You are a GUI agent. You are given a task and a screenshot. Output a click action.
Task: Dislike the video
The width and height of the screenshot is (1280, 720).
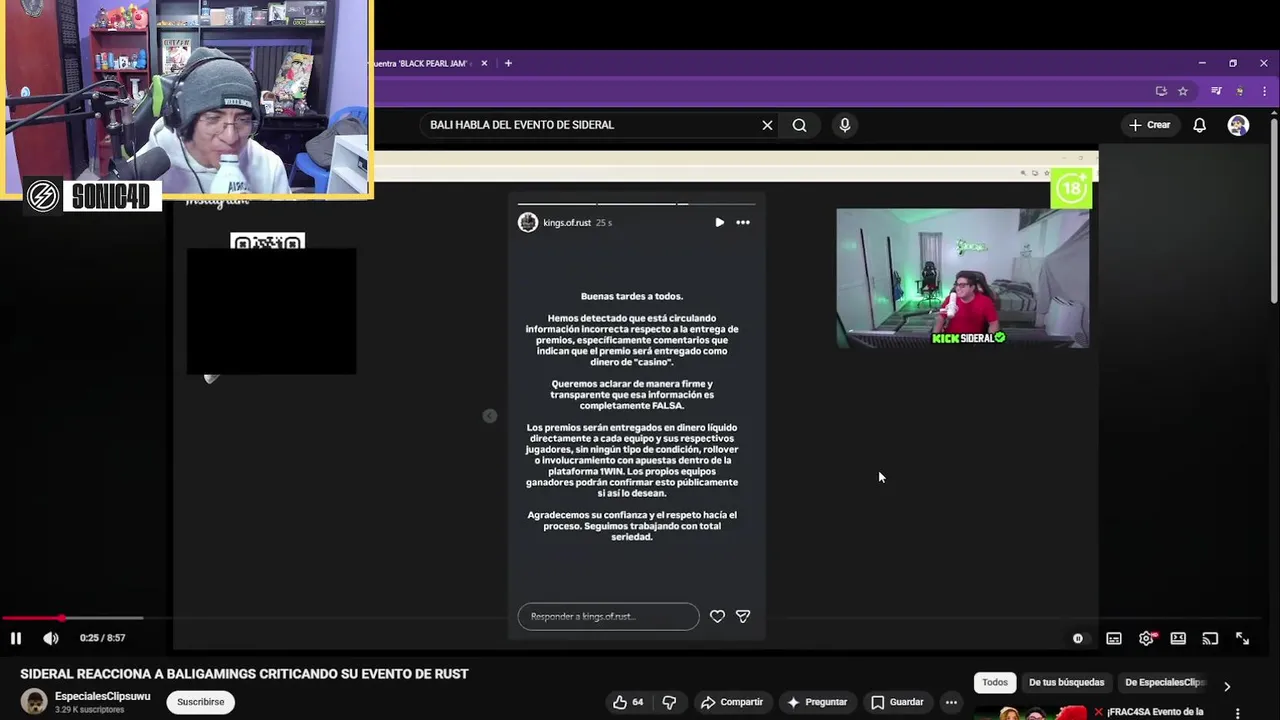point(670,702)
